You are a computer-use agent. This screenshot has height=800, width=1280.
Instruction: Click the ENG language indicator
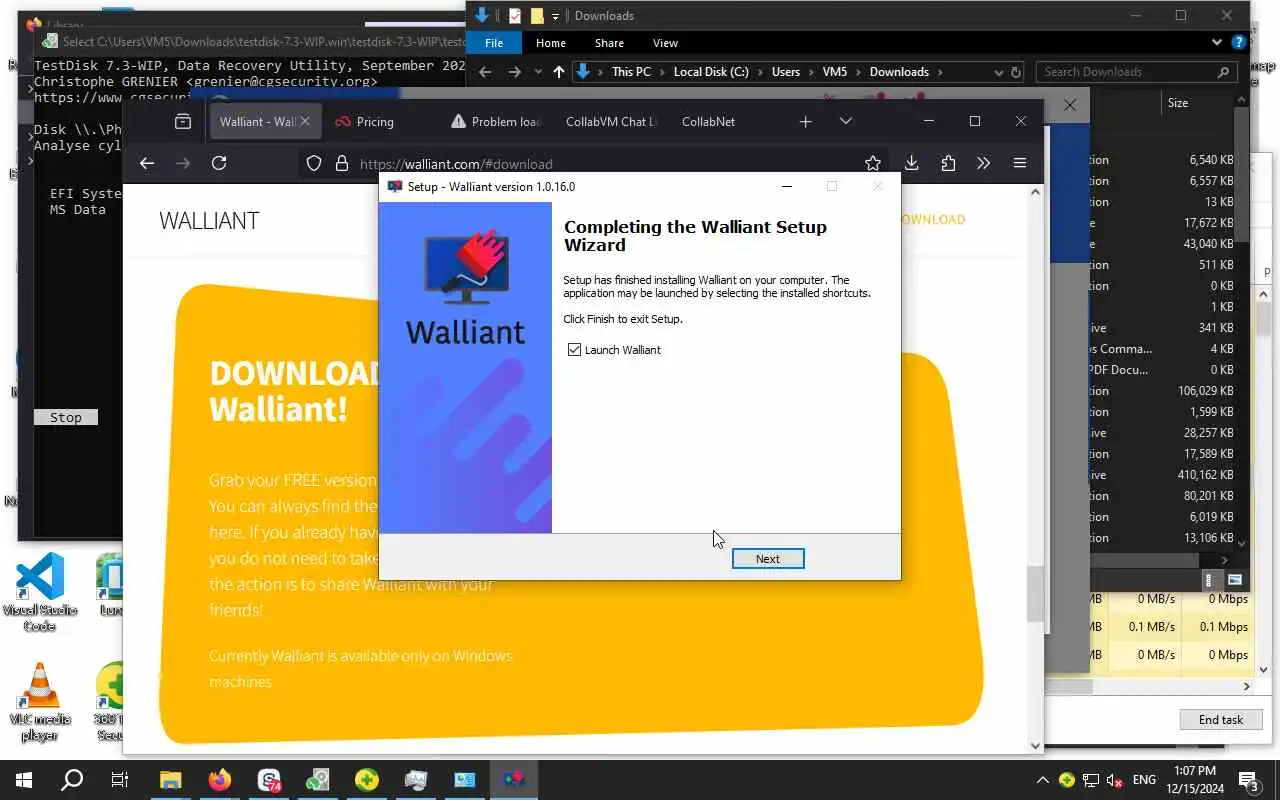coord(1144,780)
